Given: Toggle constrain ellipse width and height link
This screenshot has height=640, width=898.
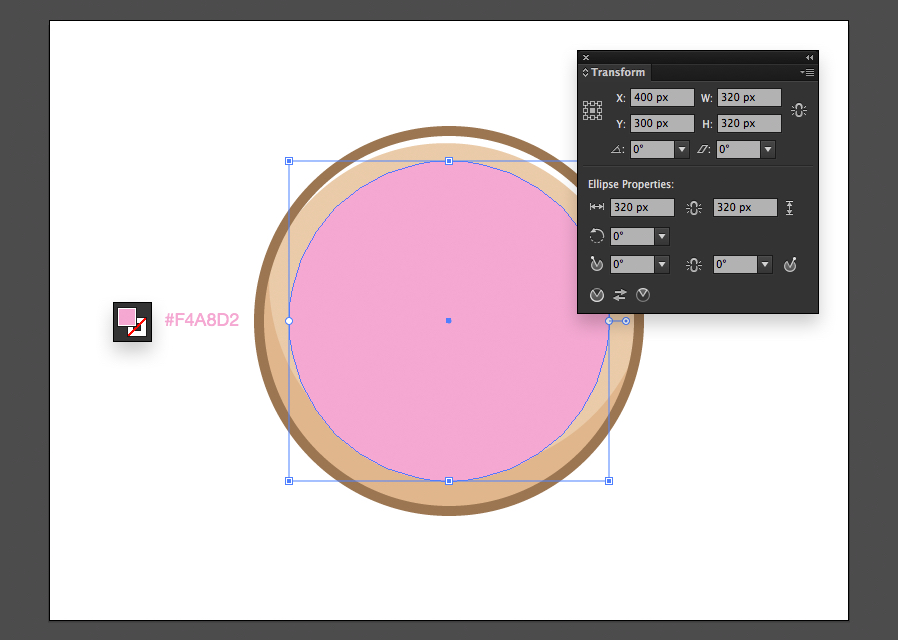Looking at the screenshot, I should tap(694, 208).
